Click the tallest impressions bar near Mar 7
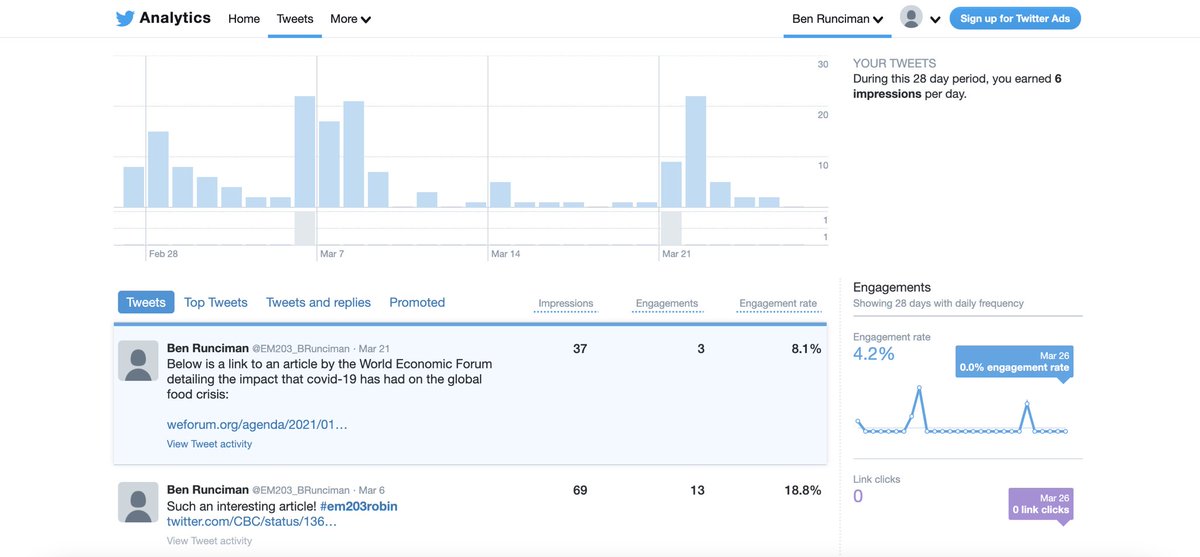1200x557 pixels. [x=305, y=152]
